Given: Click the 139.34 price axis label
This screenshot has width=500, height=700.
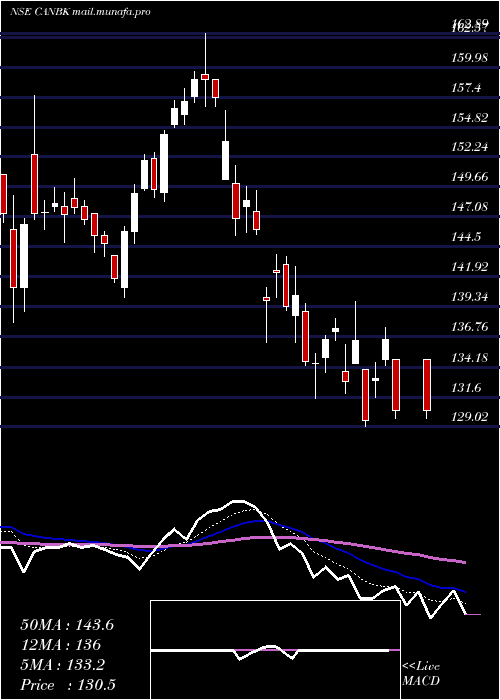Looking at the screenshot, I should pyautogui.click(x=469, y=297).
